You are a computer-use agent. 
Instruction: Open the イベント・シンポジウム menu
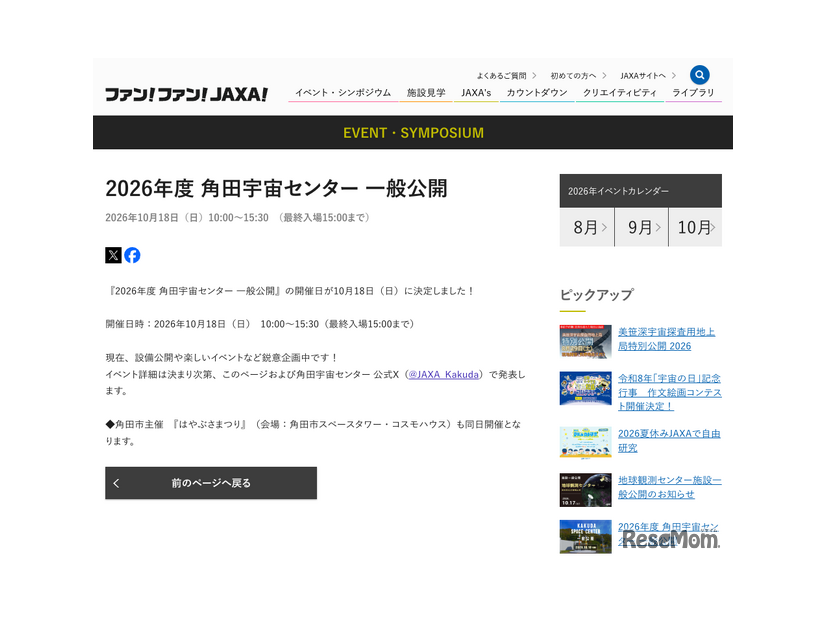(x=343, y=93)
